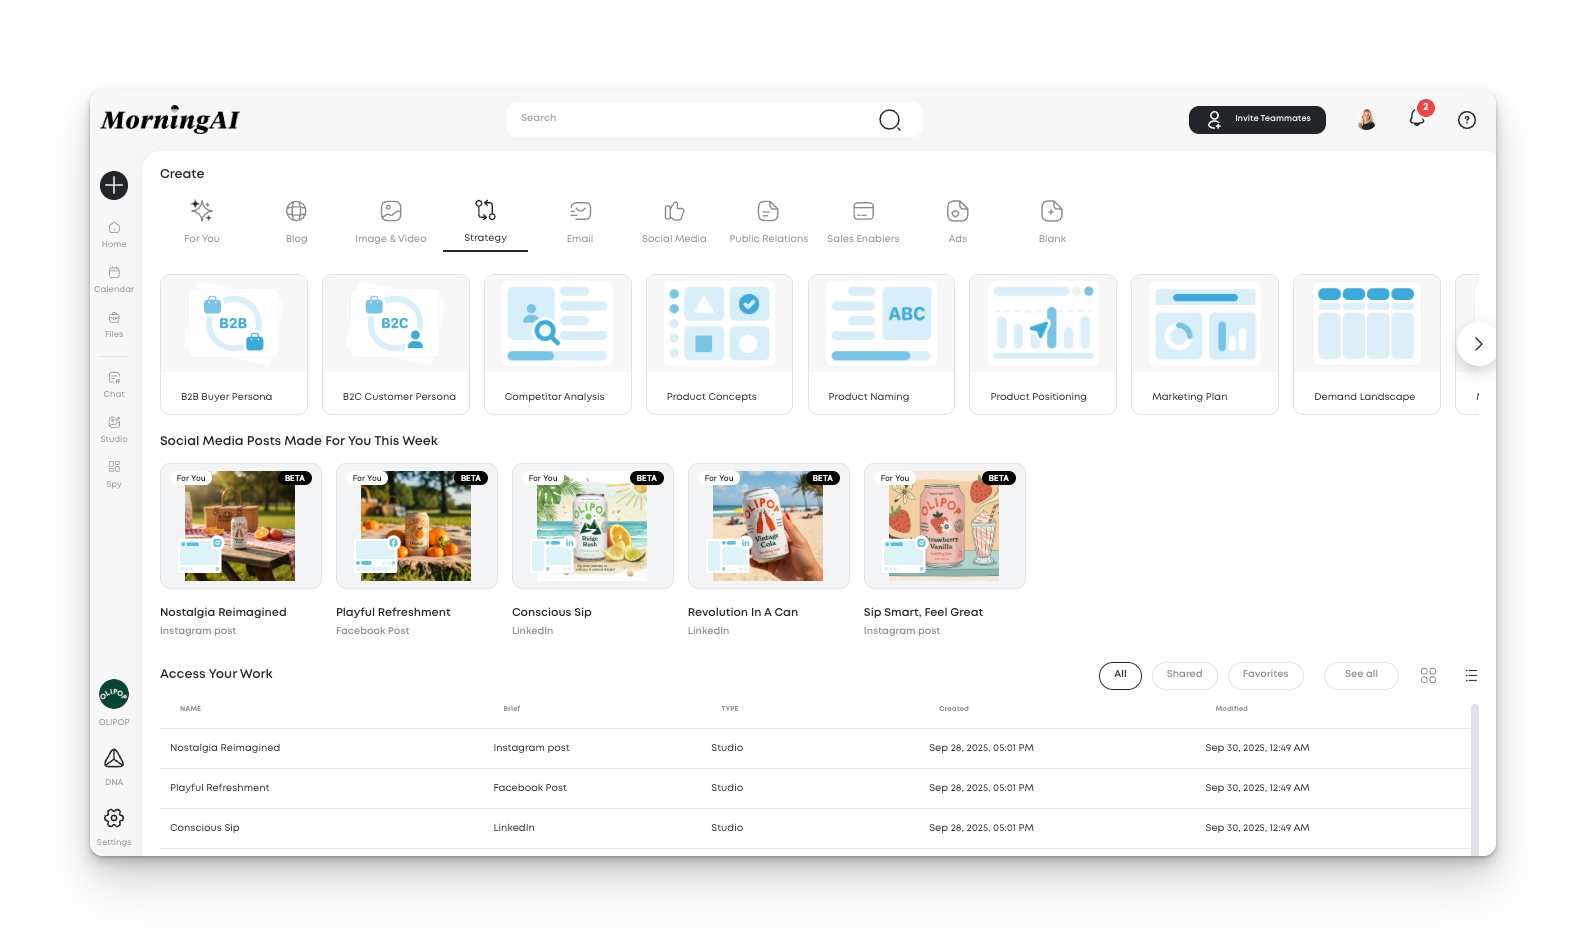This screenshot has height=946, width=1586.
Task: Switch to grid view of work
Action: tap(1428, 676)
